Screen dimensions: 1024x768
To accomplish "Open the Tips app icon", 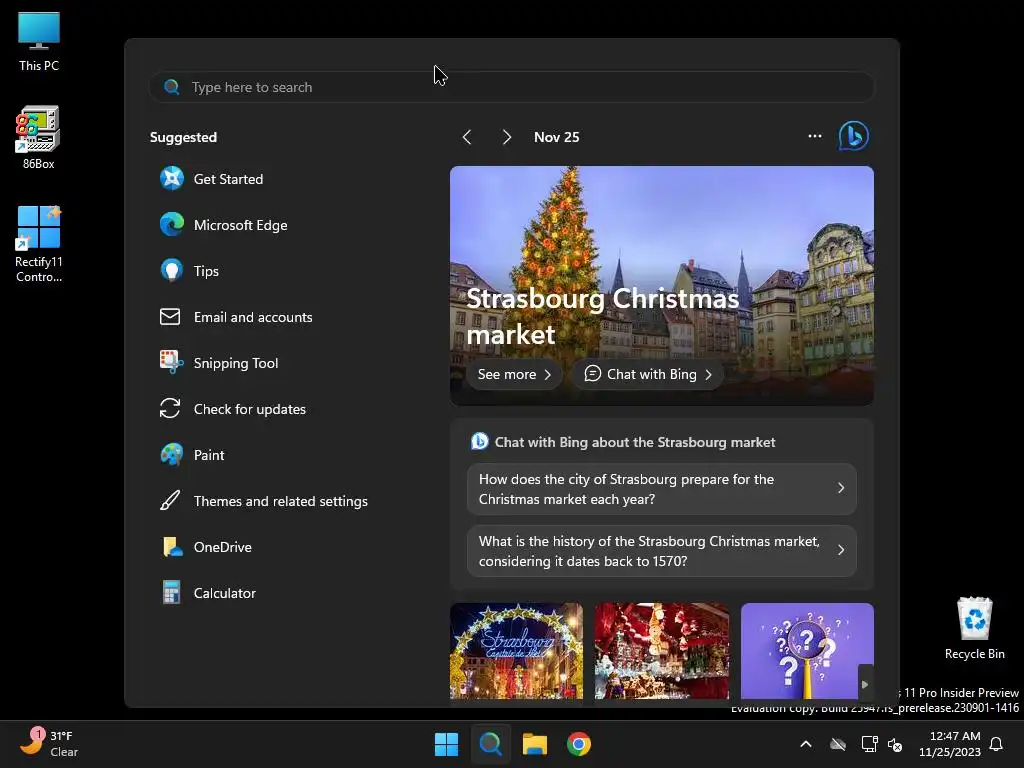I will [172, 270].
